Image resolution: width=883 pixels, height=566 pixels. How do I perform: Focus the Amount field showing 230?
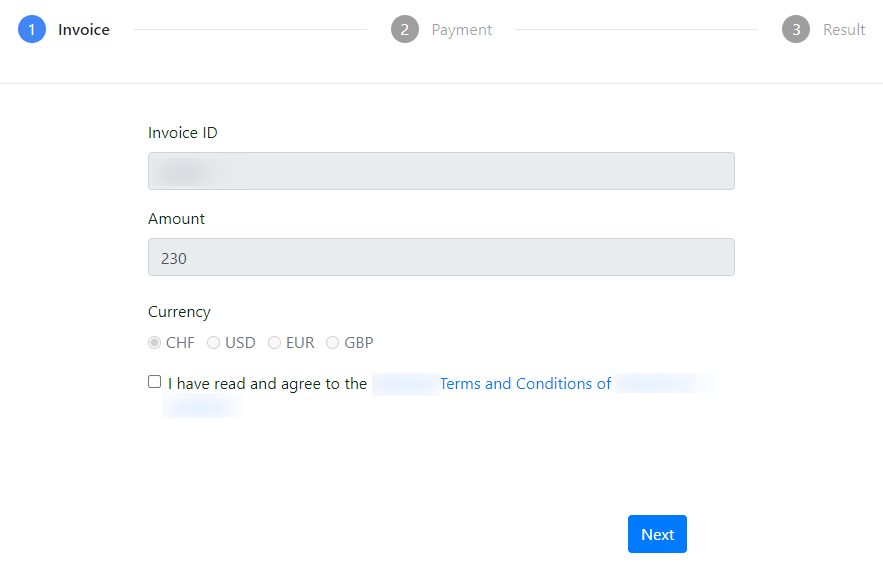tap(441, 257)
